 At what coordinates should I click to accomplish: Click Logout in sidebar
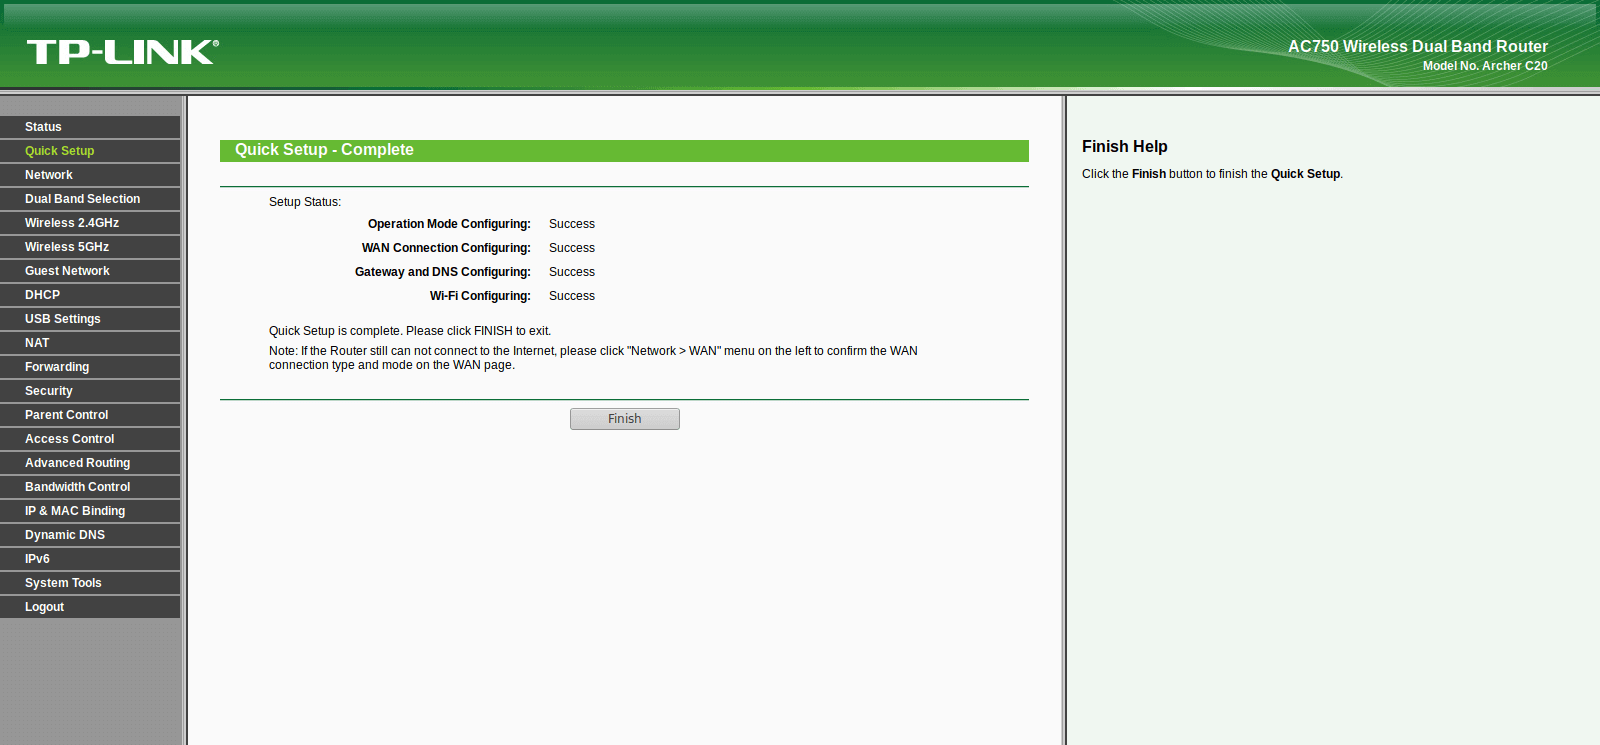click(x=90, y=607)
